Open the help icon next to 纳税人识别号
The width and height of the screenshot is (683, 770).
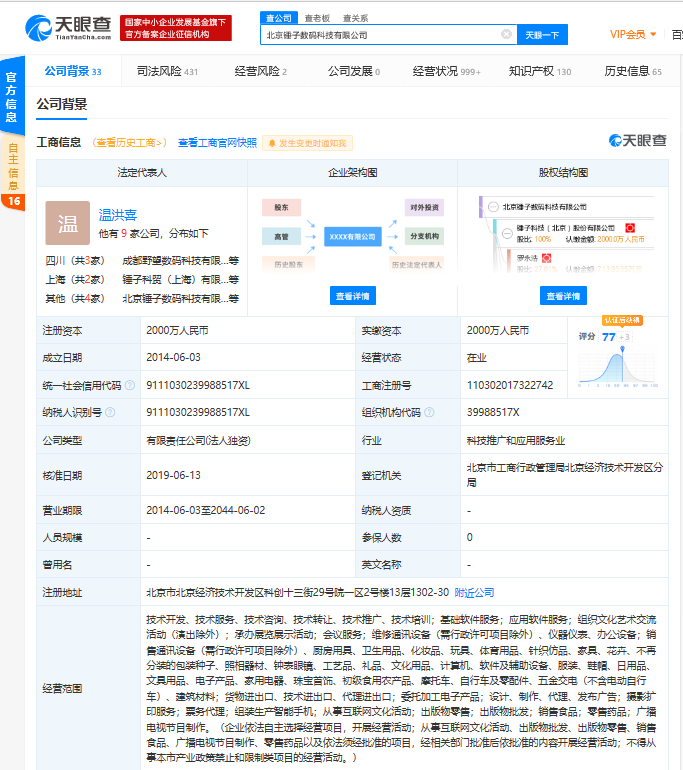[110, 412]
